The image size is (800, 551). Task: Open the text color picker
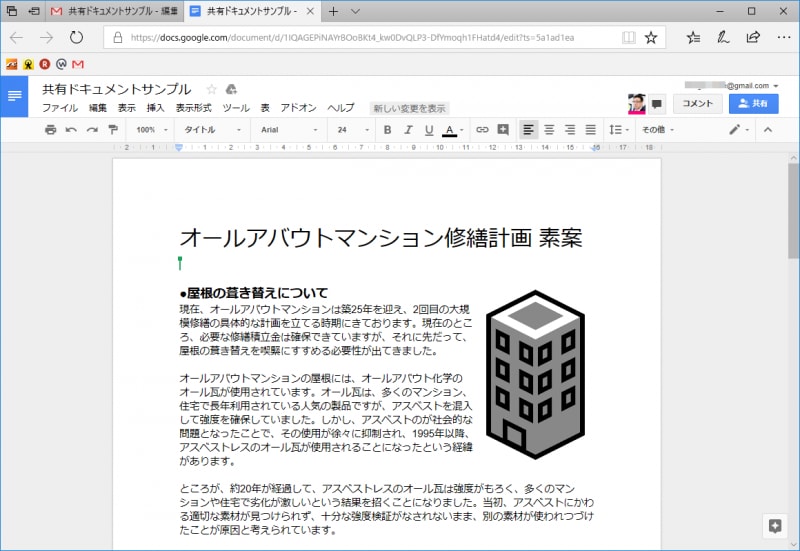pos(453,130)
